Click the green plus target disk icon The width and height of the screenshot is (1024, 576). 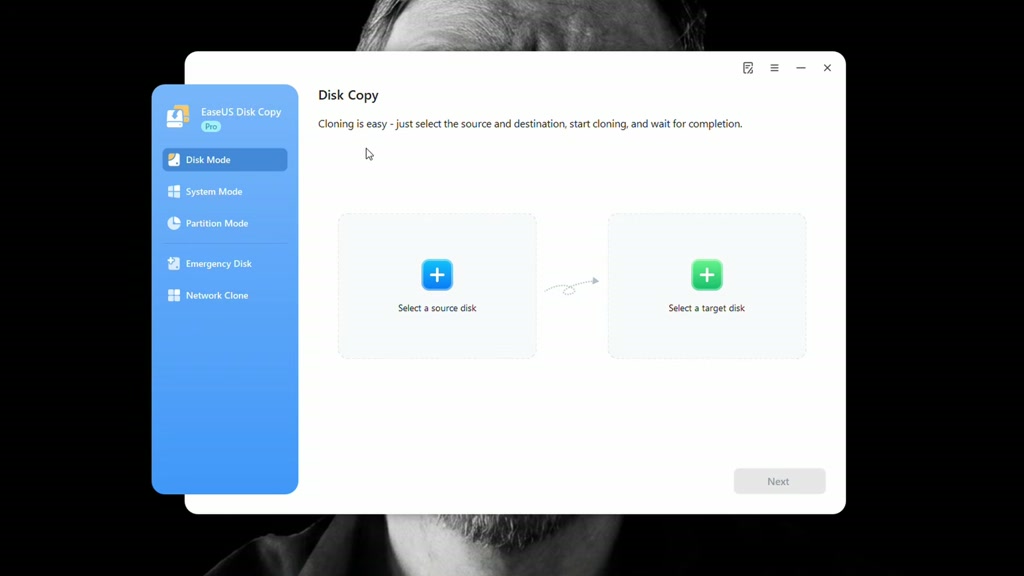(707, 275)
